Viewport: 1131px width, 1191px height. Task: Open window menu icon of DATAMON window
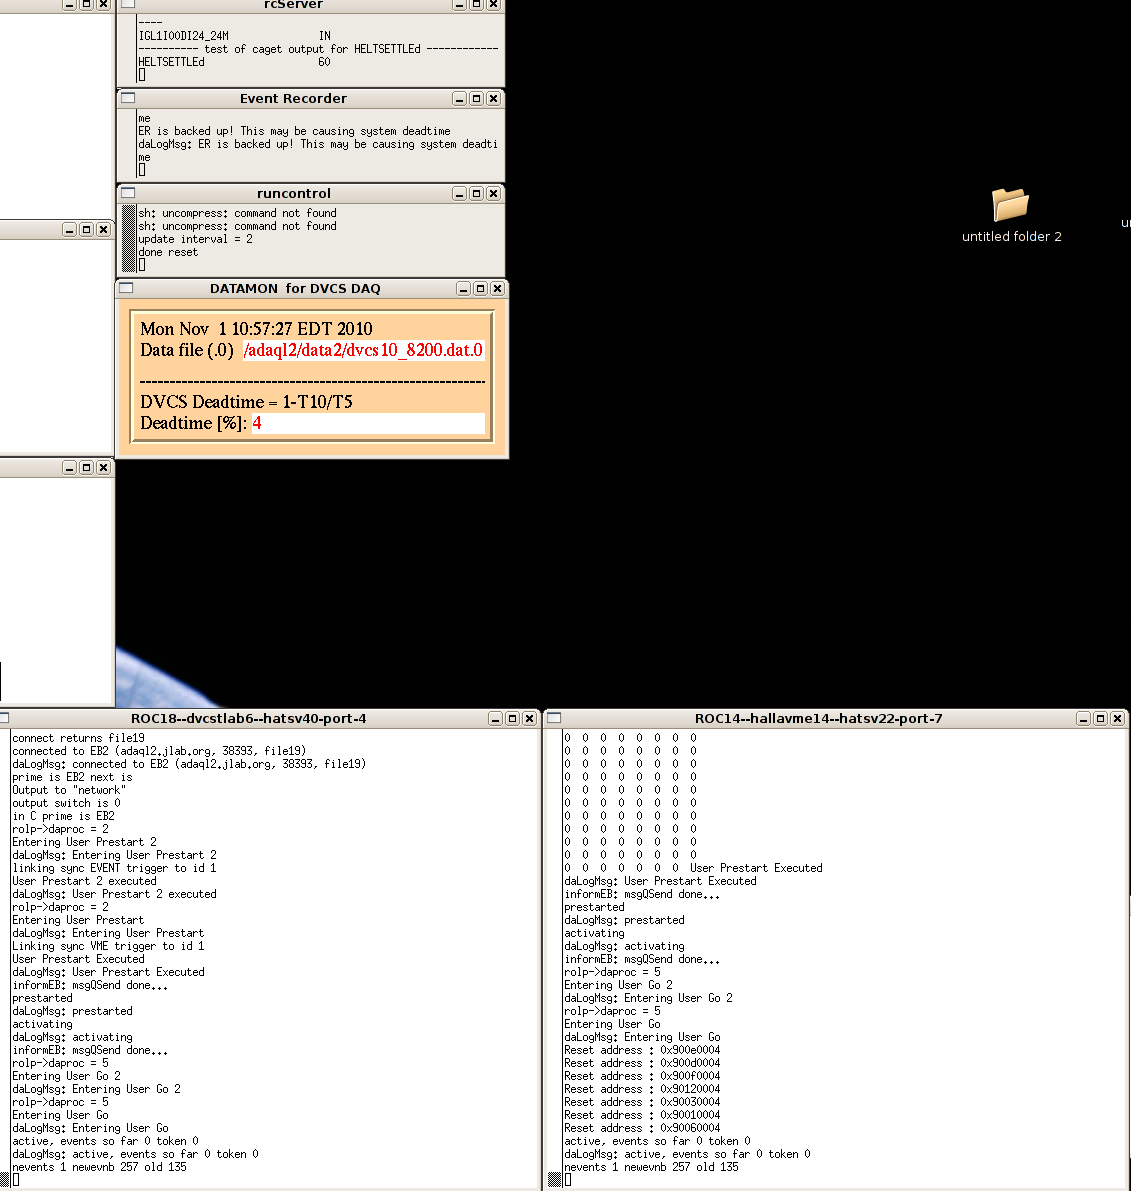126,288
